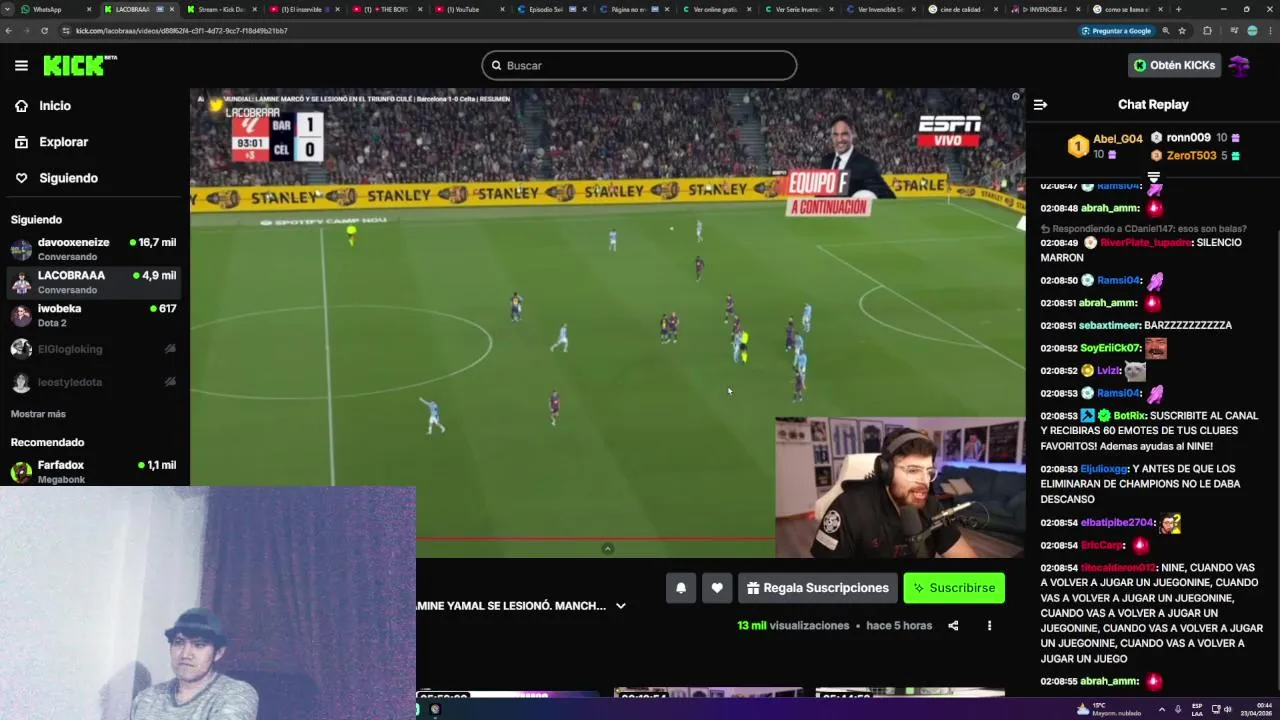Share the video via share icon
Viewport: 1280px width, 720px height.
point(953,626)
